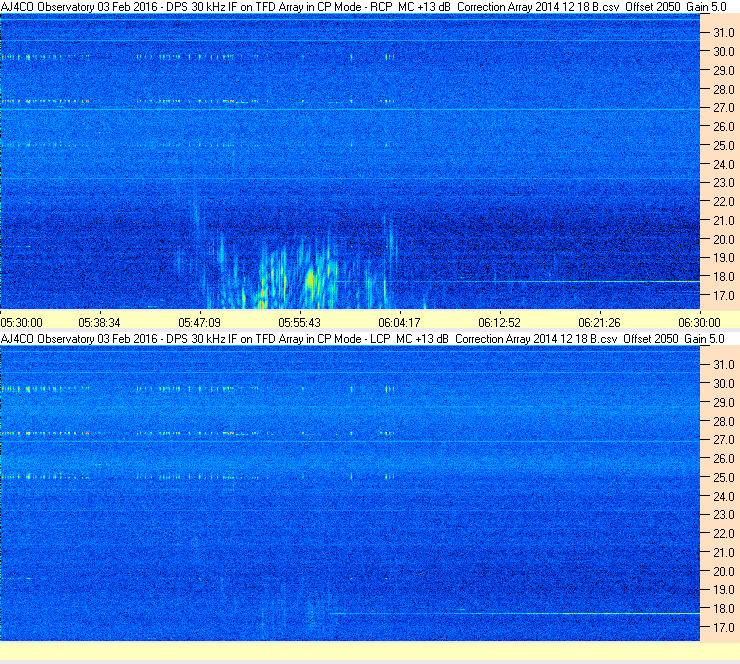Click the 25.0 scale value on LCP chart
This screenshot has height=664, width=740.
[x=724, y=478]
